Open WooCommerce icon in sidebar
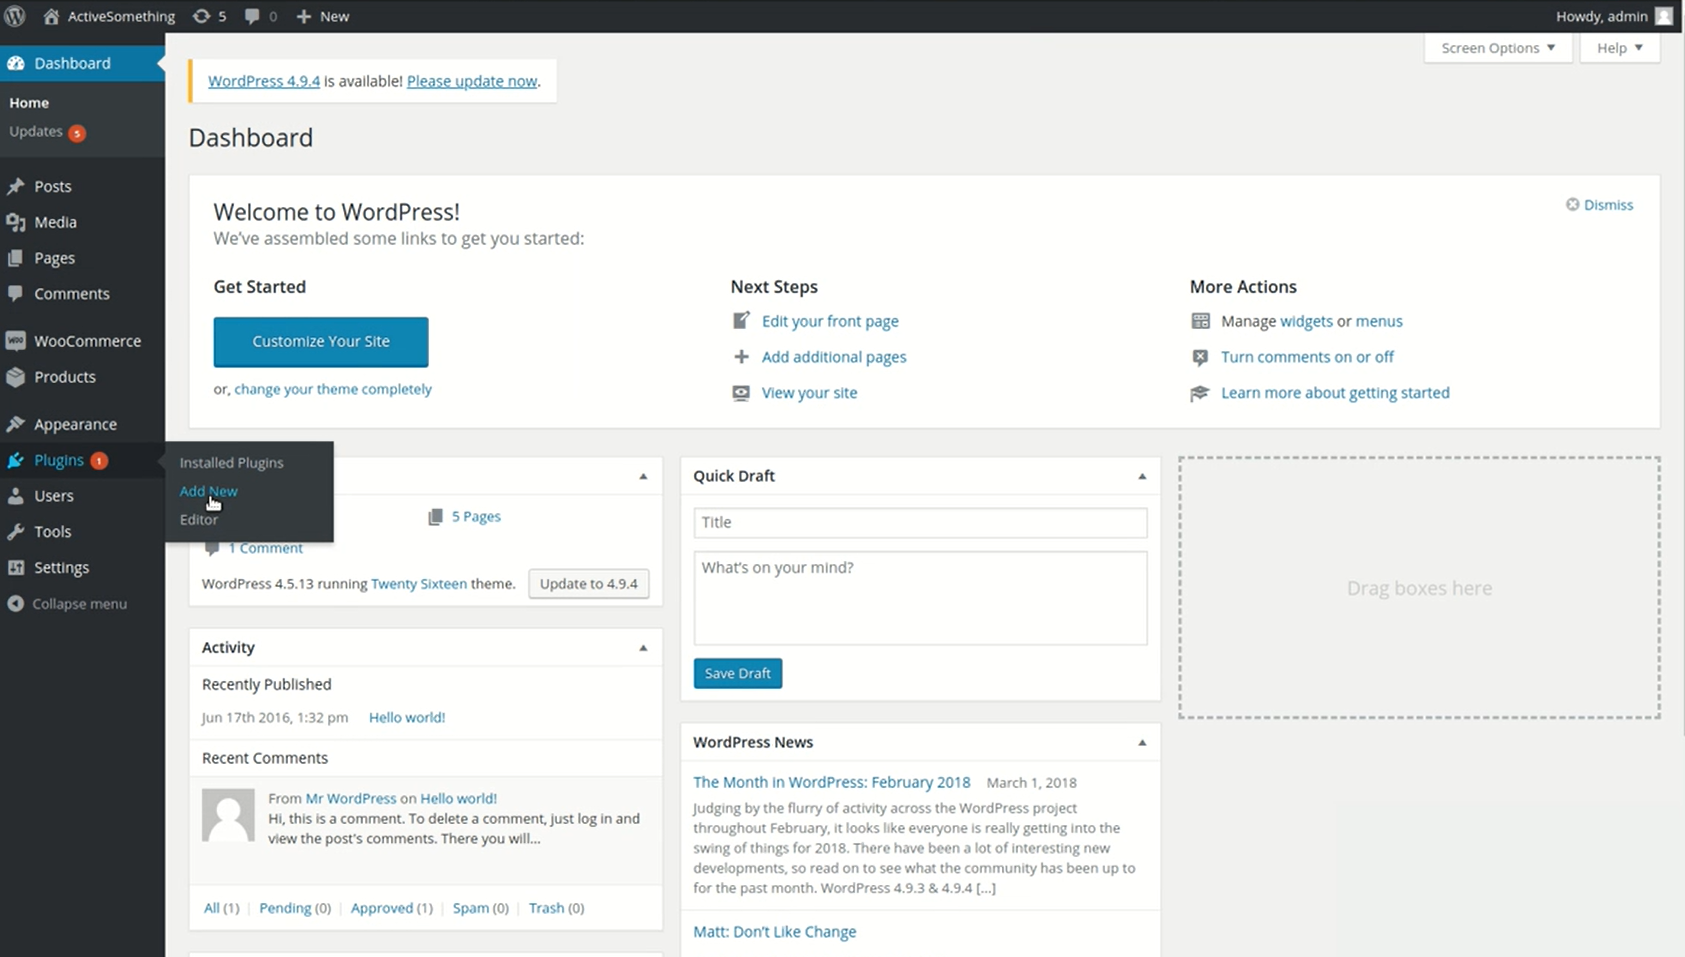Image resolution: width=1685 pixels, height=957 pixels. pyautogui.click(x=16, y=341)
